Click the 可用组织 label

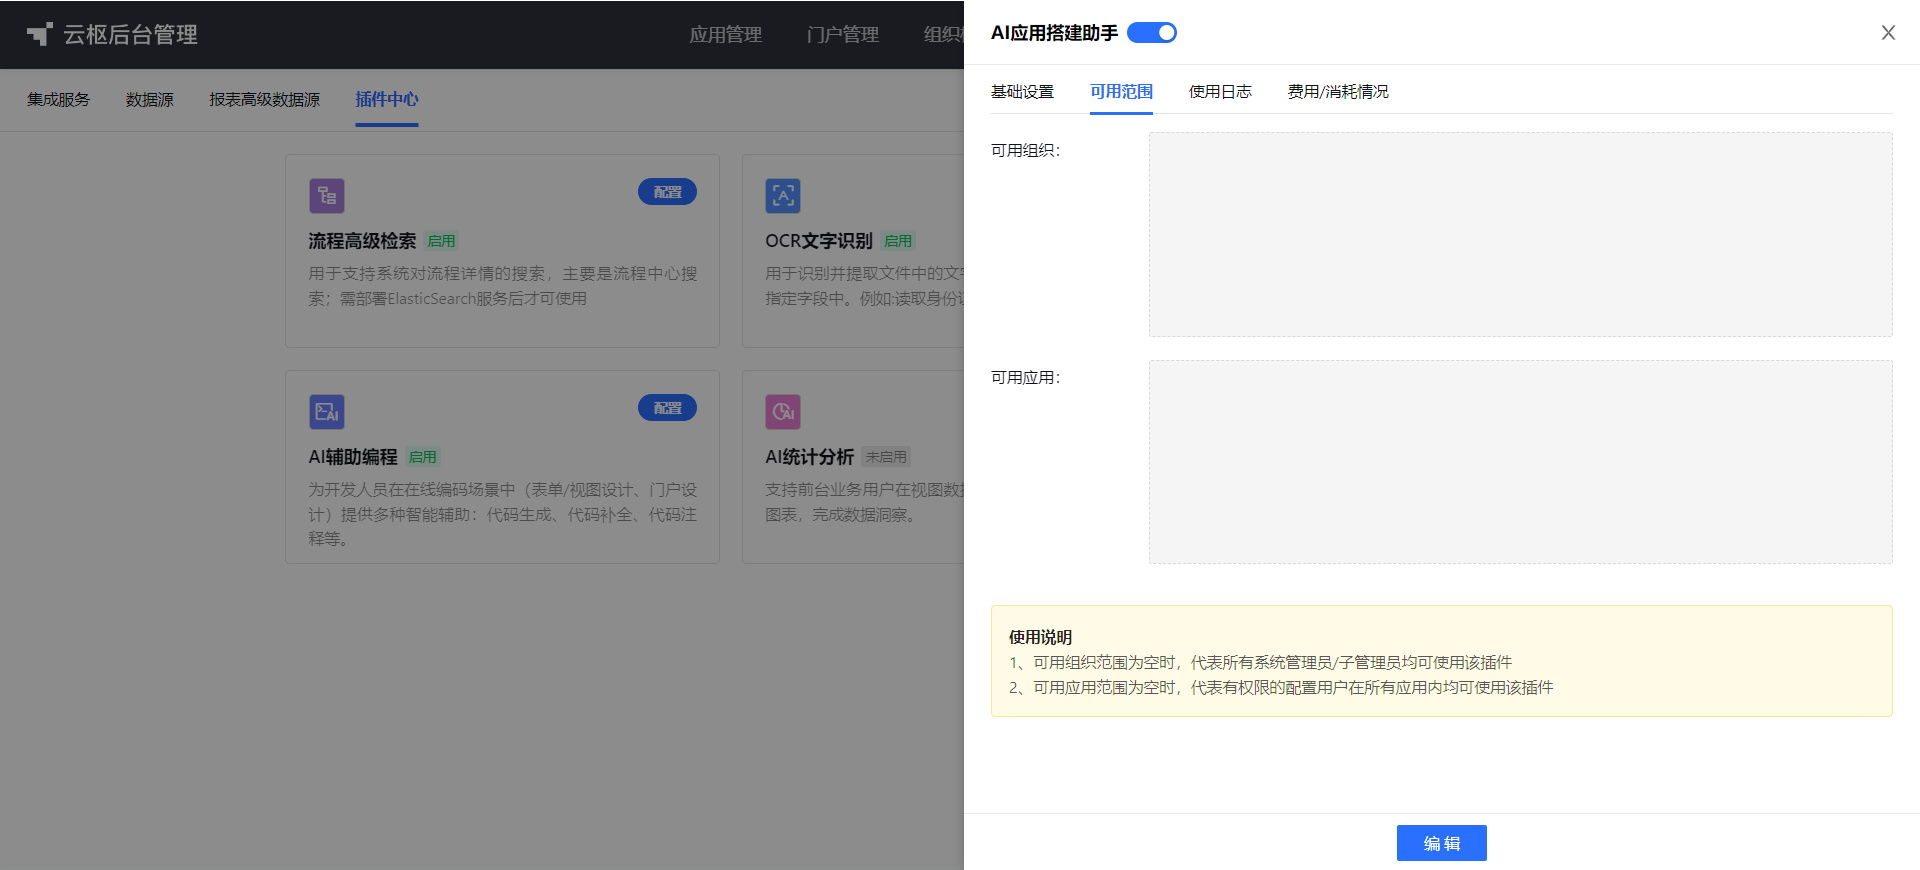(1025, 150)
